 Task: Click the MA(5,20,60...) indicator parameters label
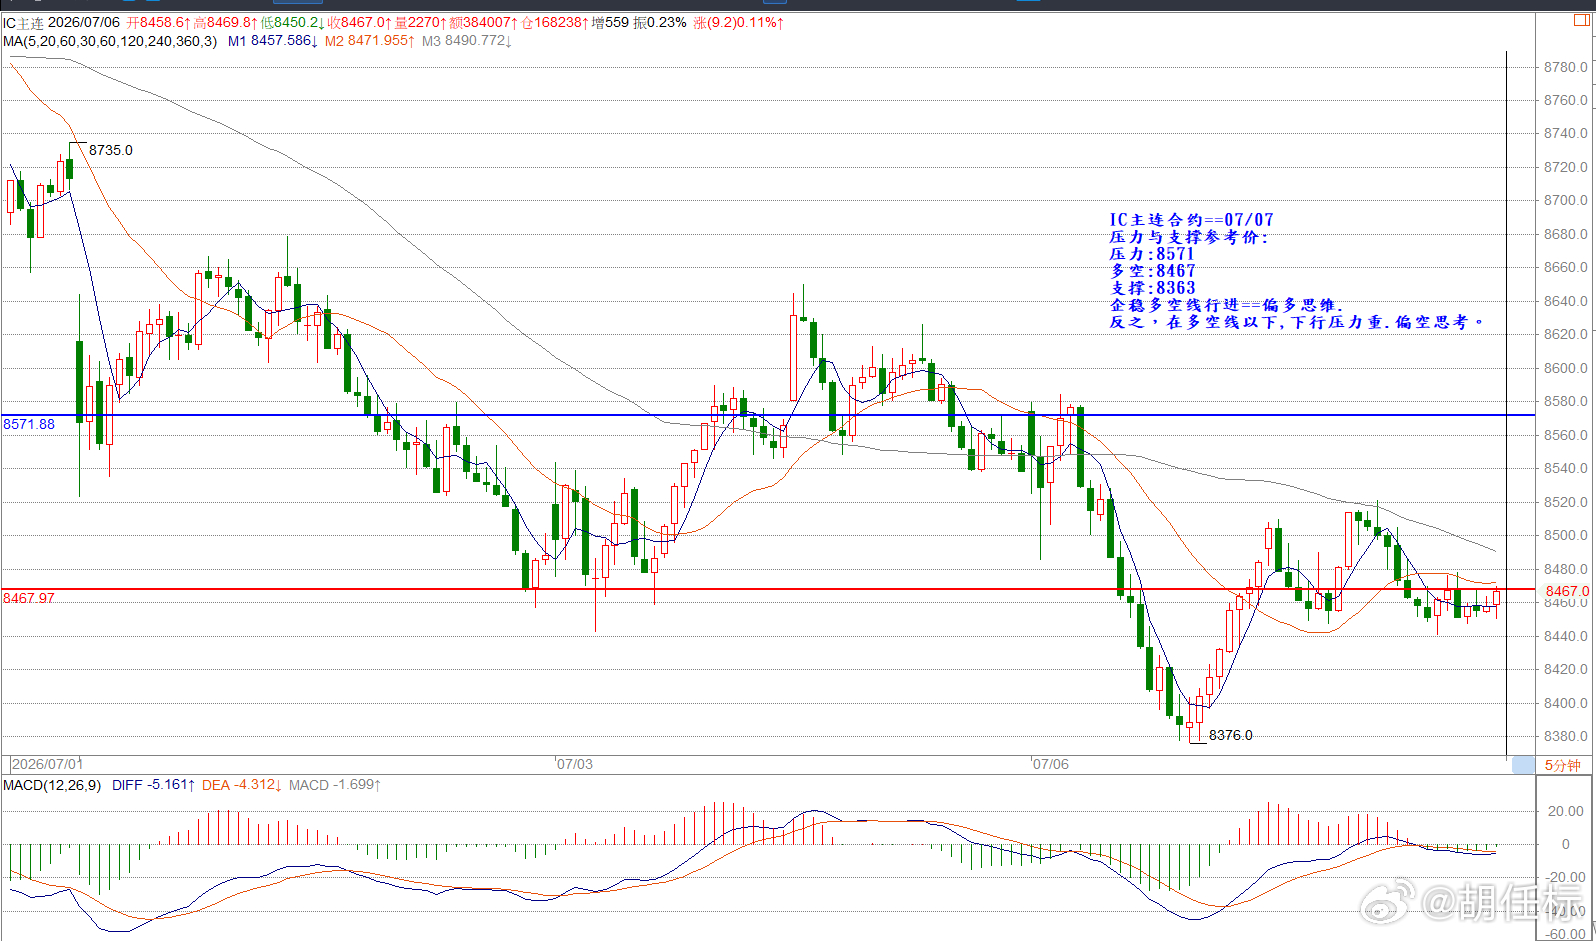click(x=110, y=41)
